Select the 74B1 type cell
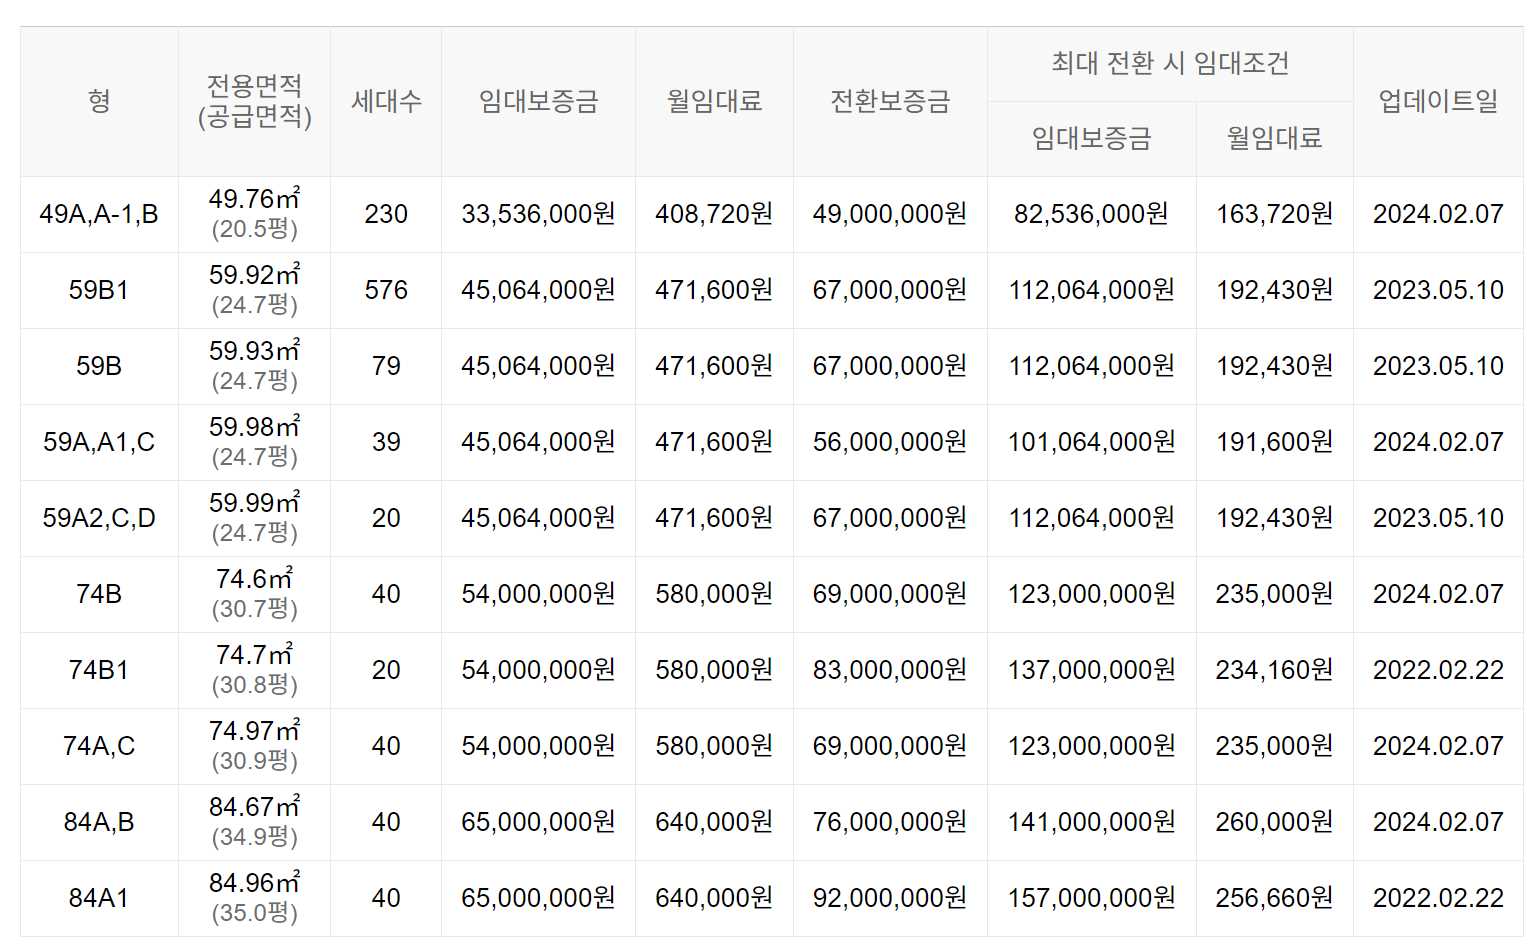1530x948 pixels. (x=99, y=670)
